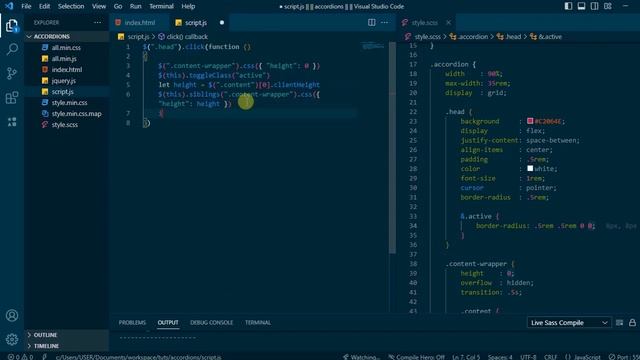
Task: Open the Help menu
Action: point(188,6)
